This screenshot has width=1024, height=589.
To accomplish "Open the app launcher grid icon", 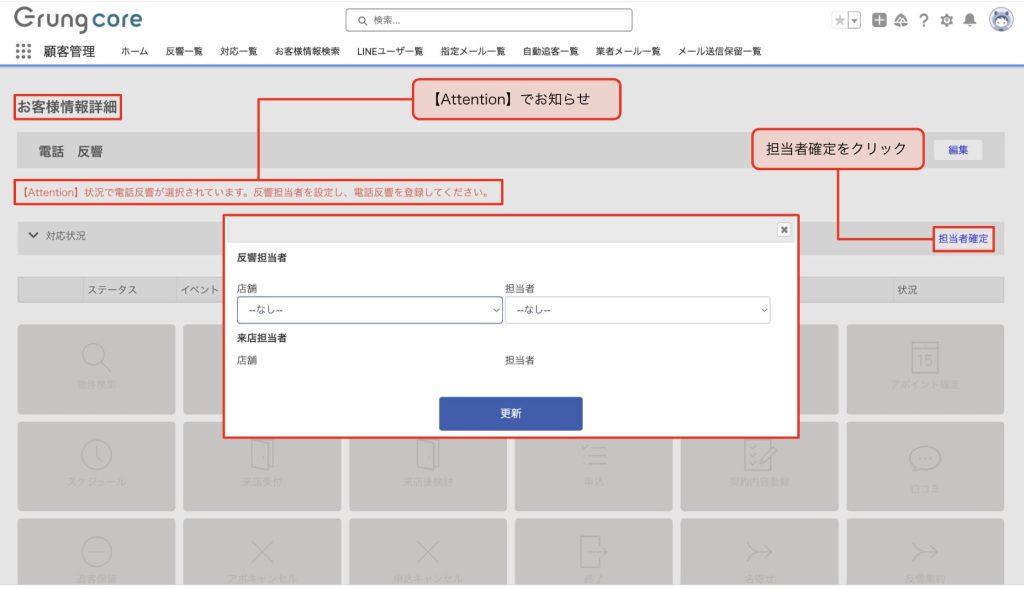I will pyautogui.click(x=23, y=51).
